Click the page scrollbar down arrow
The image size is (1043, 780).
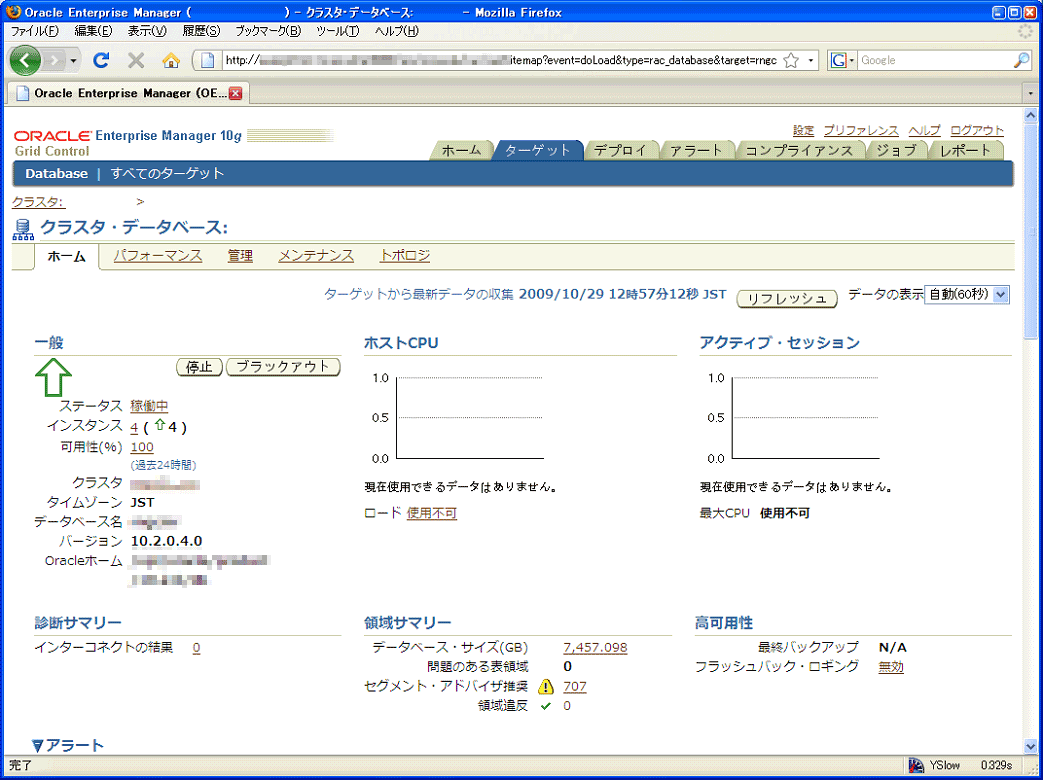click(x=1030, y=746)
